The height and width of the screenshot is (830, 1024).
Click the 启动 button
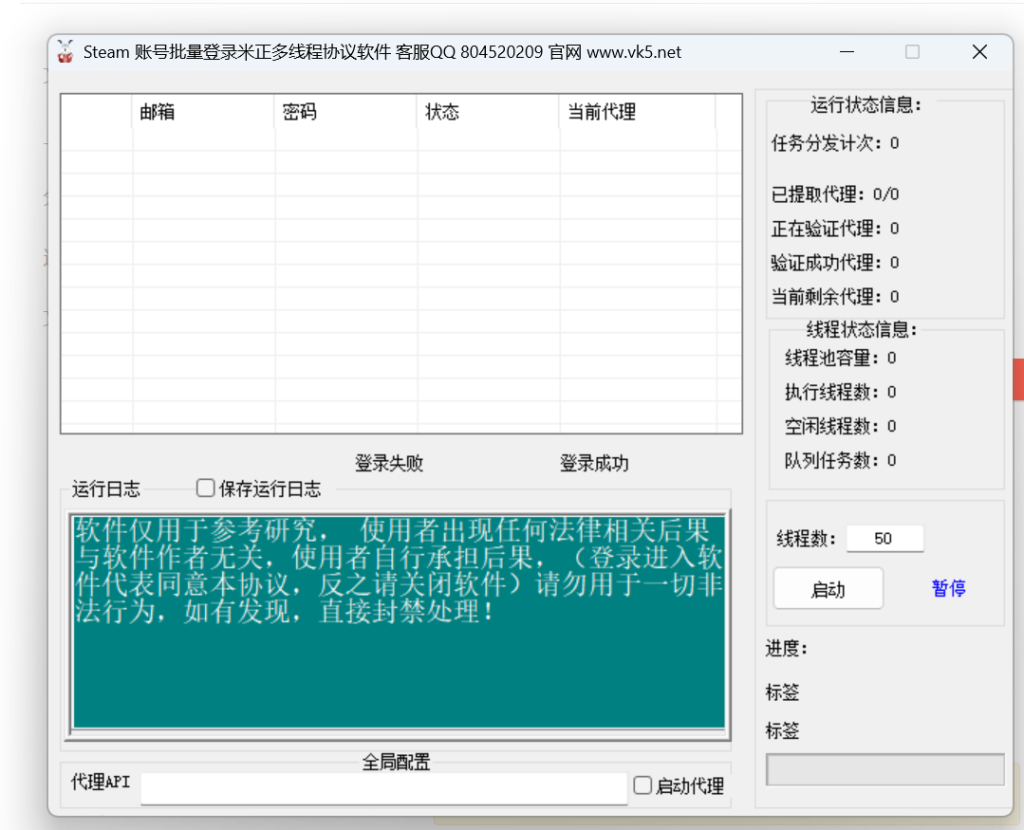tap(828, 588)
